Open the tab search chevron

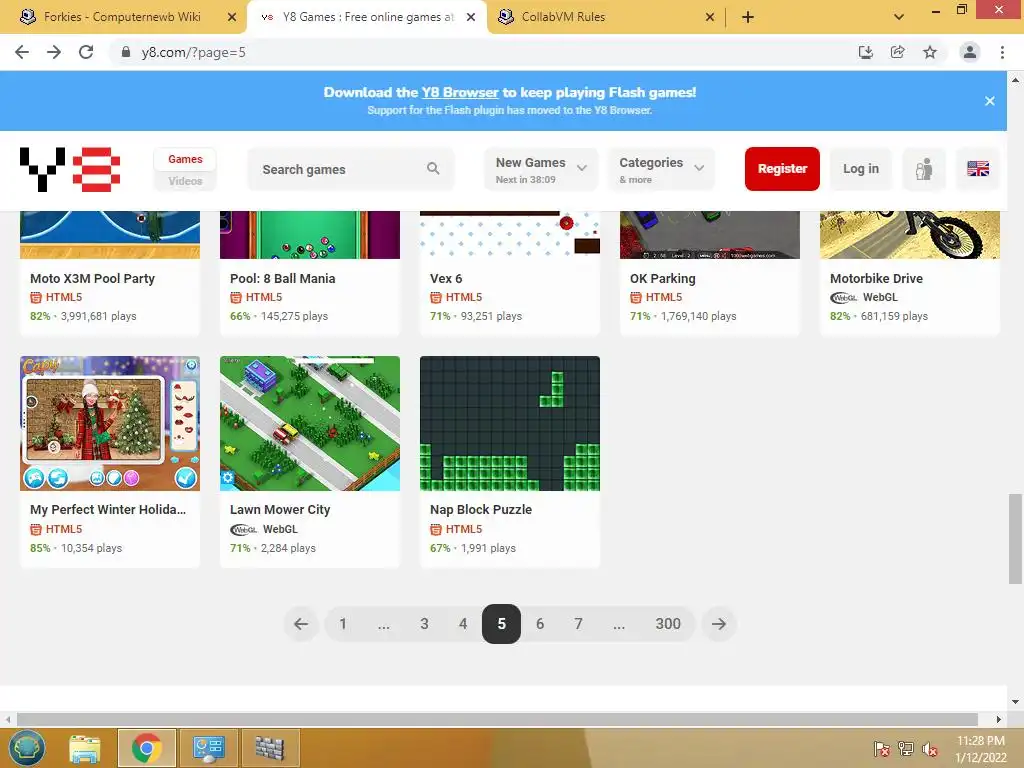(x=899, y=17)
